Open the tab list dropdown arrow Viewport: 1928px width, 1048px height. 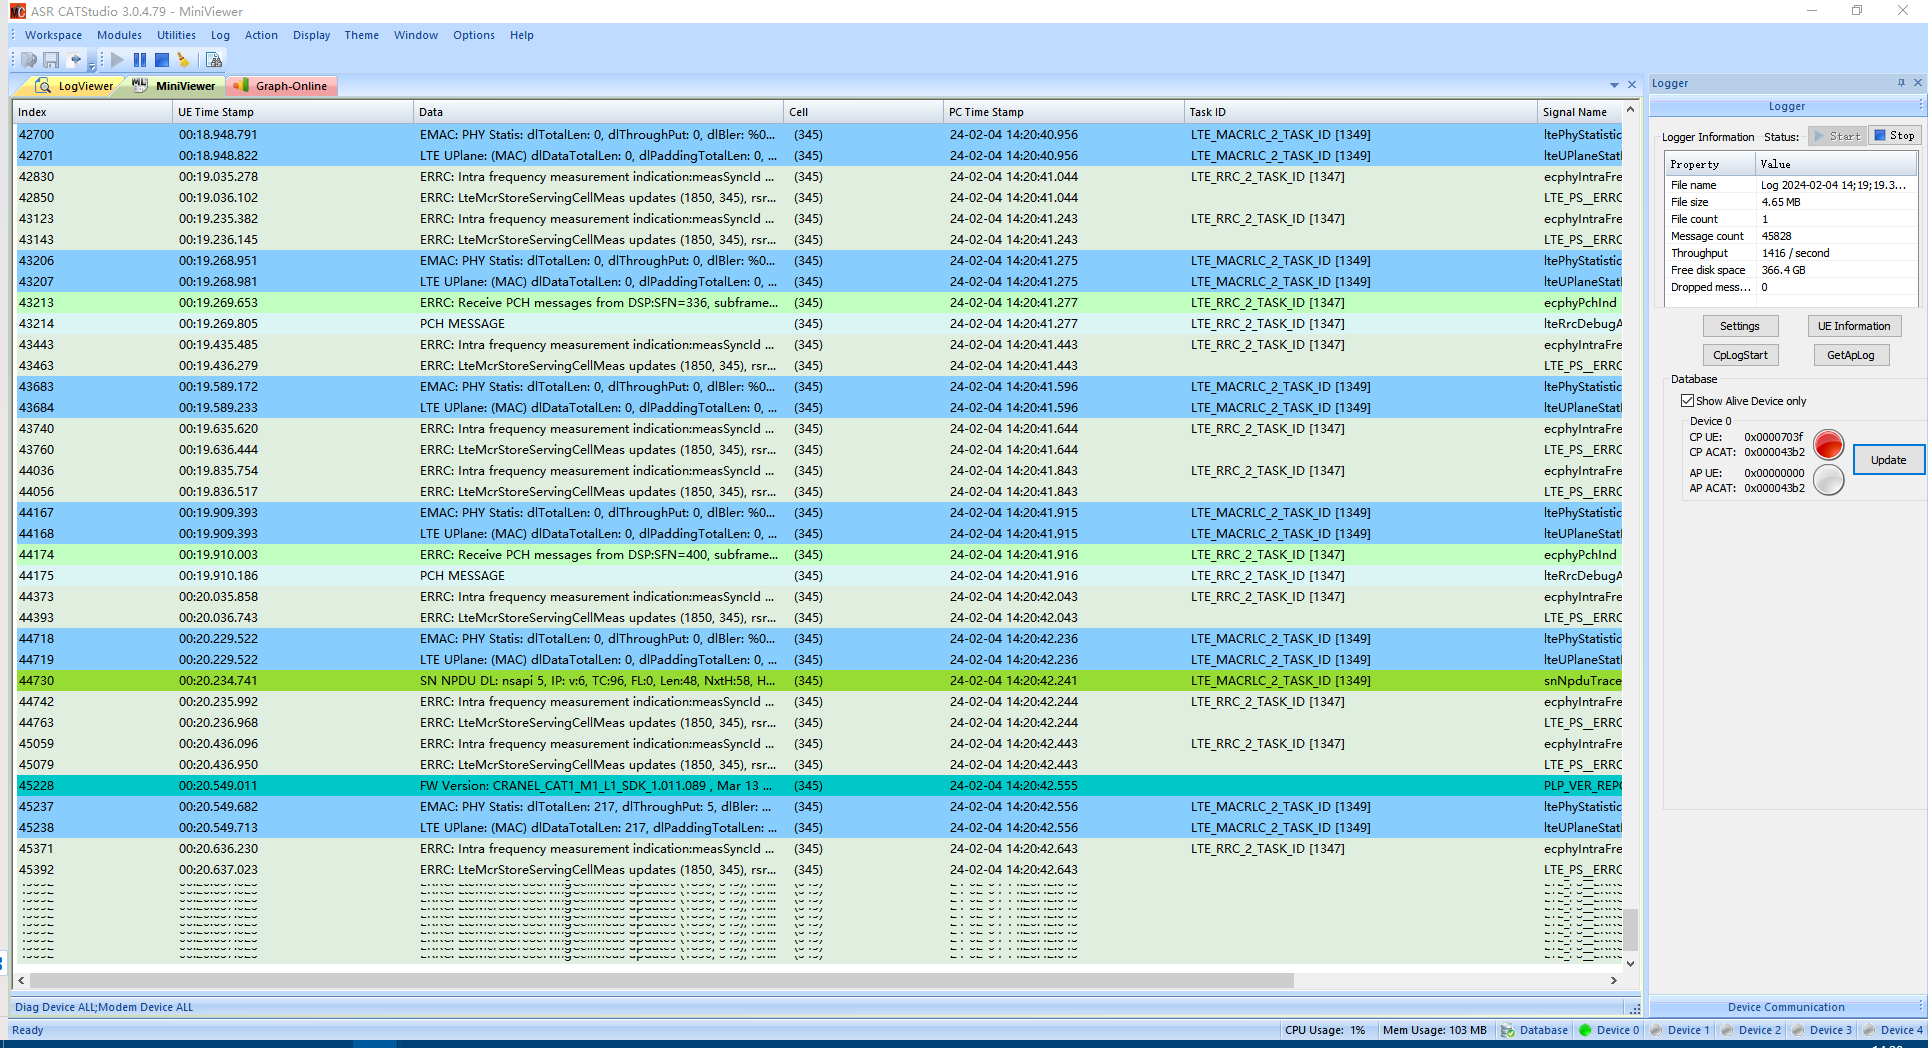point(1614,85)
